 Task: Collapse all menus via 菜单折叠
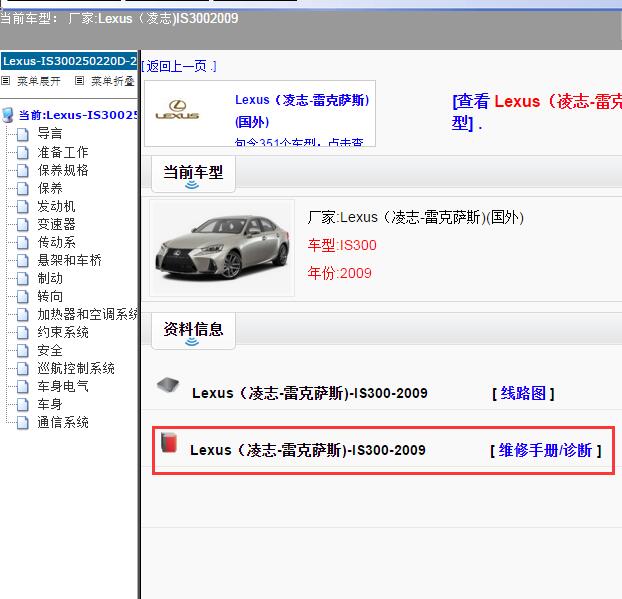click(x=113, y=81)
